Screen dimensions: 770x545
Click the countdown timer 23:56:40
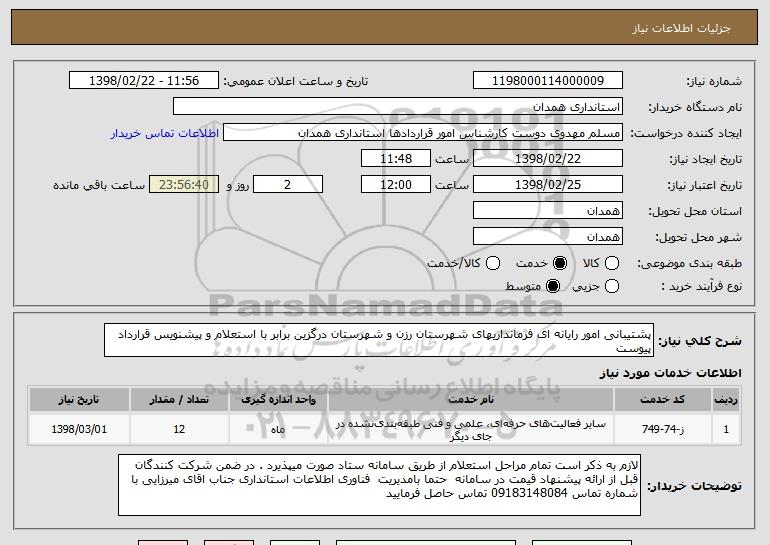184,185
